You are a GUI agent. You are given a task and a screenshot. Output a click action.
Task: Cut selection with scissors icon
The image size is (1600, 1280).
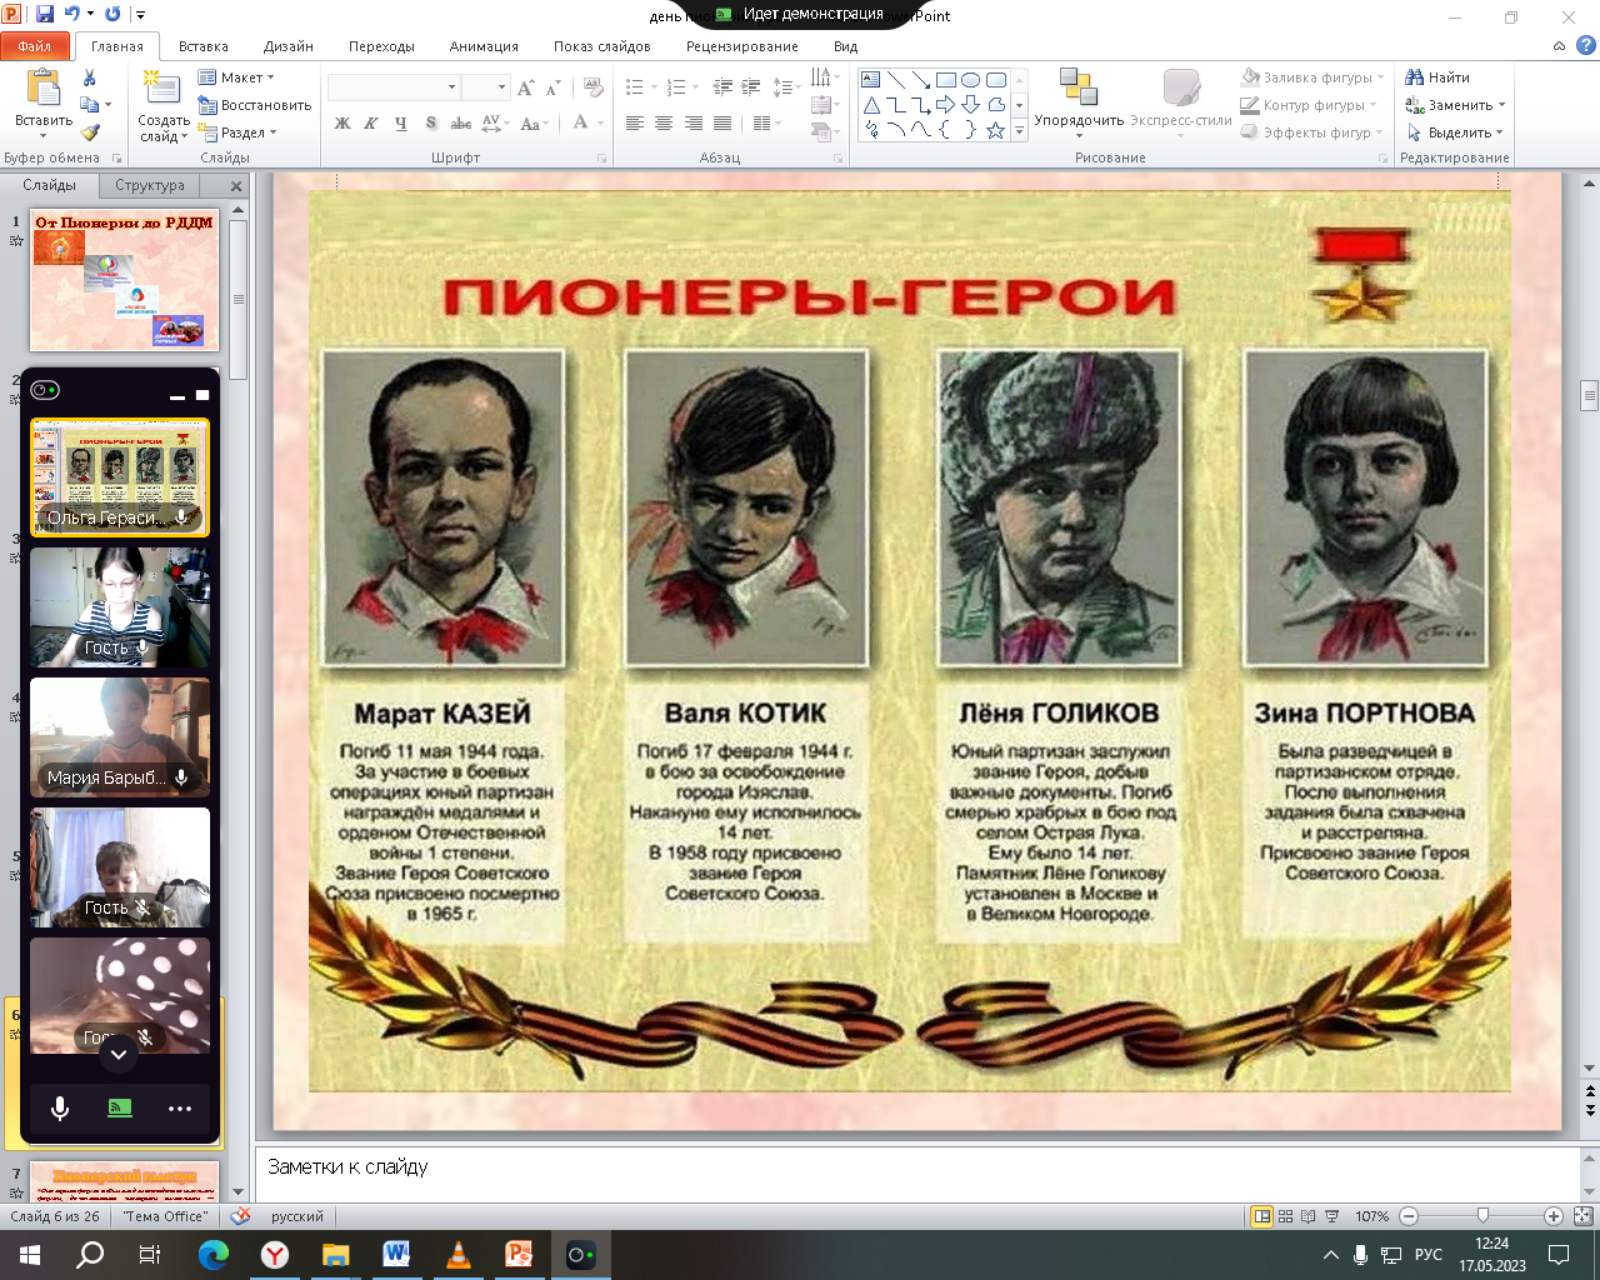click(89, 77)
